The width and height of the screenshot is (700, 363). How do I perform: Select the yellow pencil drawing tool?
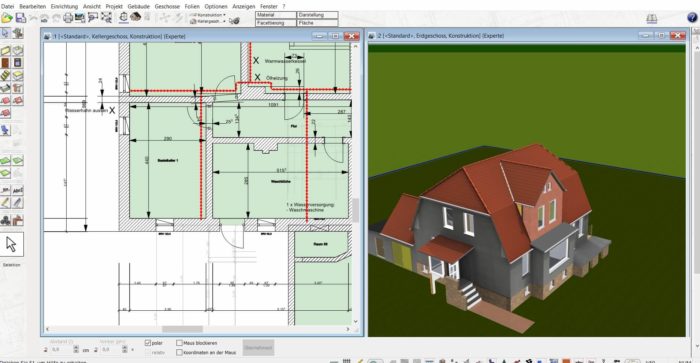tap(5, 203)
